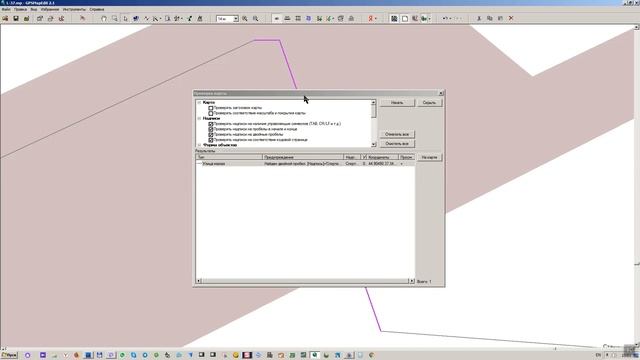640x360 pixels.
Task: Collapse the Карта tree group
Action: 200,102
